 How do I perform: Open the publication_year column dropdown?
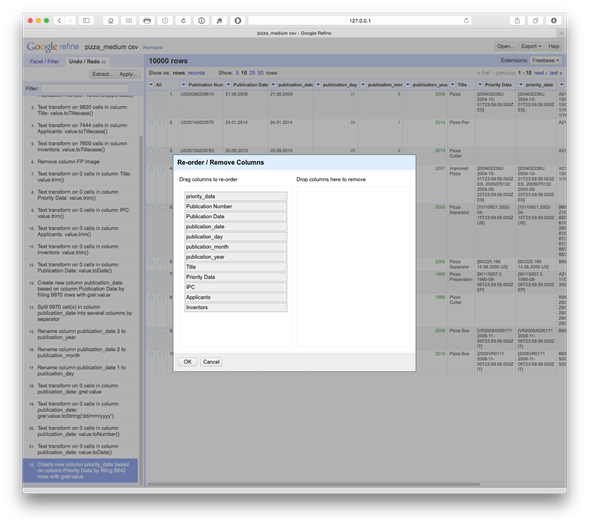(x=408, y=85)
